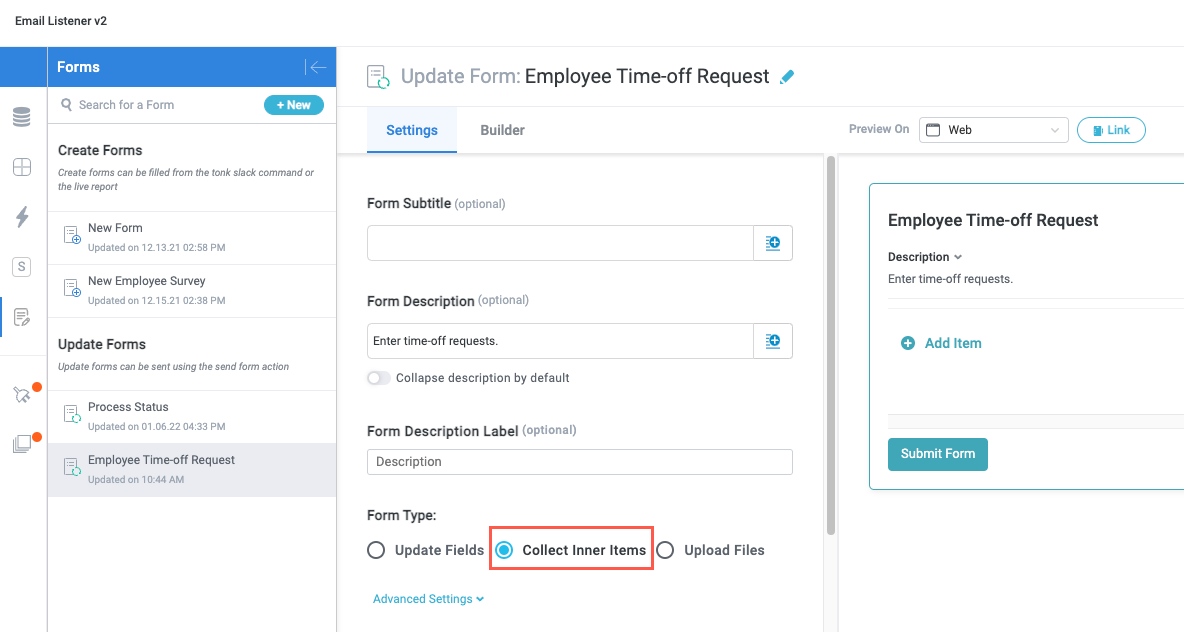Expand the Description chevron in preview
The width and height of the screenshot is (1184, 632).
pos(958,257)
